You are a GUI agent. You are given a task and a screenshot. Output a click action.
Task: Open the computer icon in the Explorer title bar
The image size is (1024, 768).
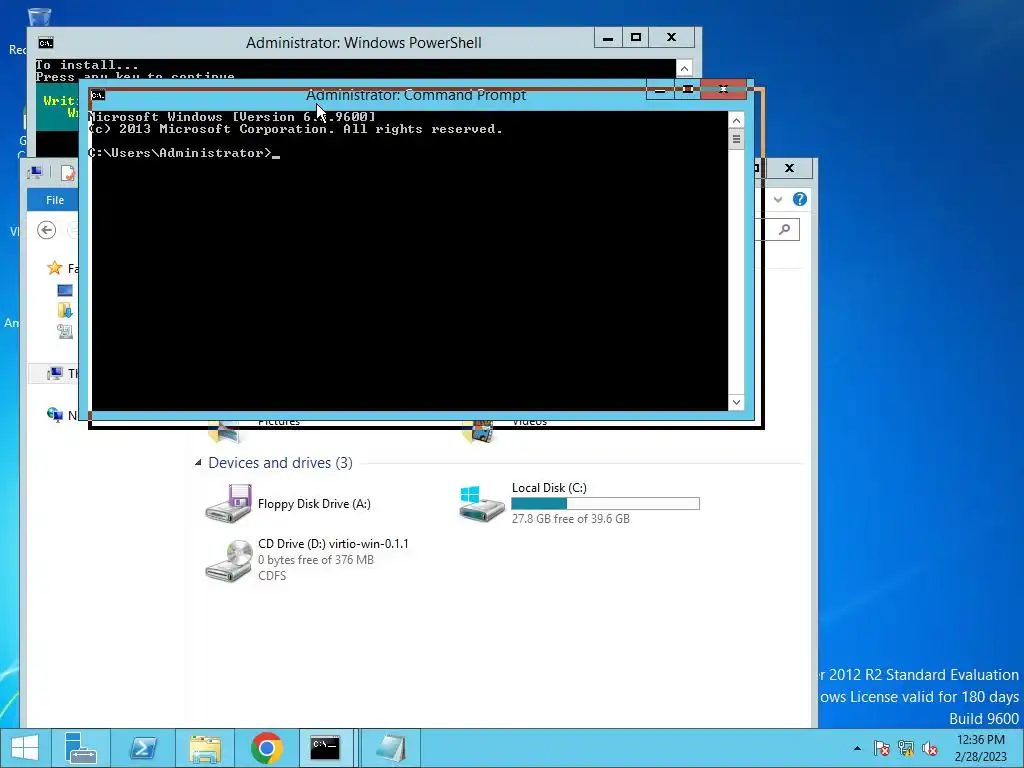click(35, 172)
